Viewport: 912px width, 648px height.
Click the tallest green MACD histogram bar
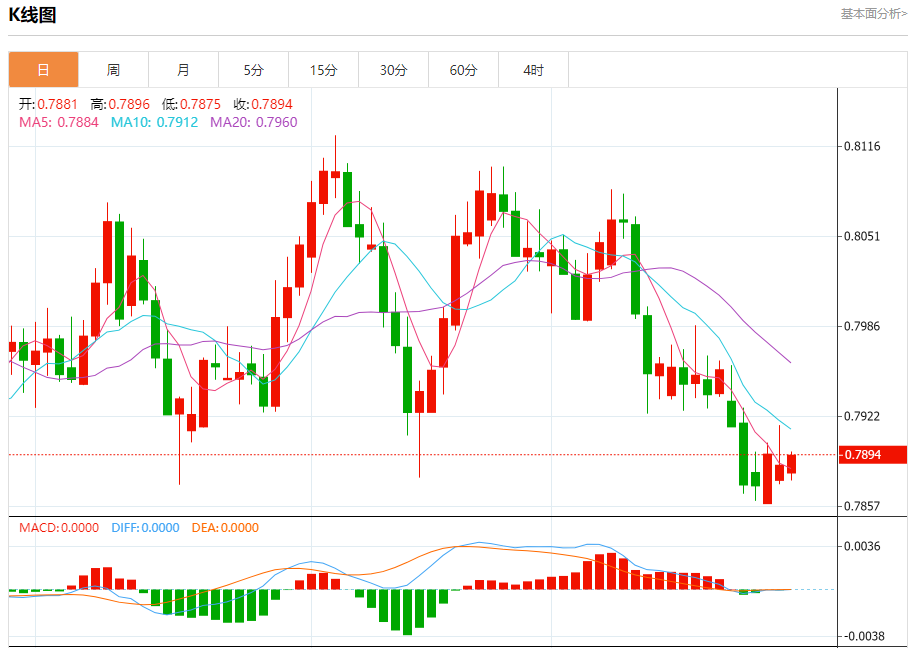pos(407,612)
